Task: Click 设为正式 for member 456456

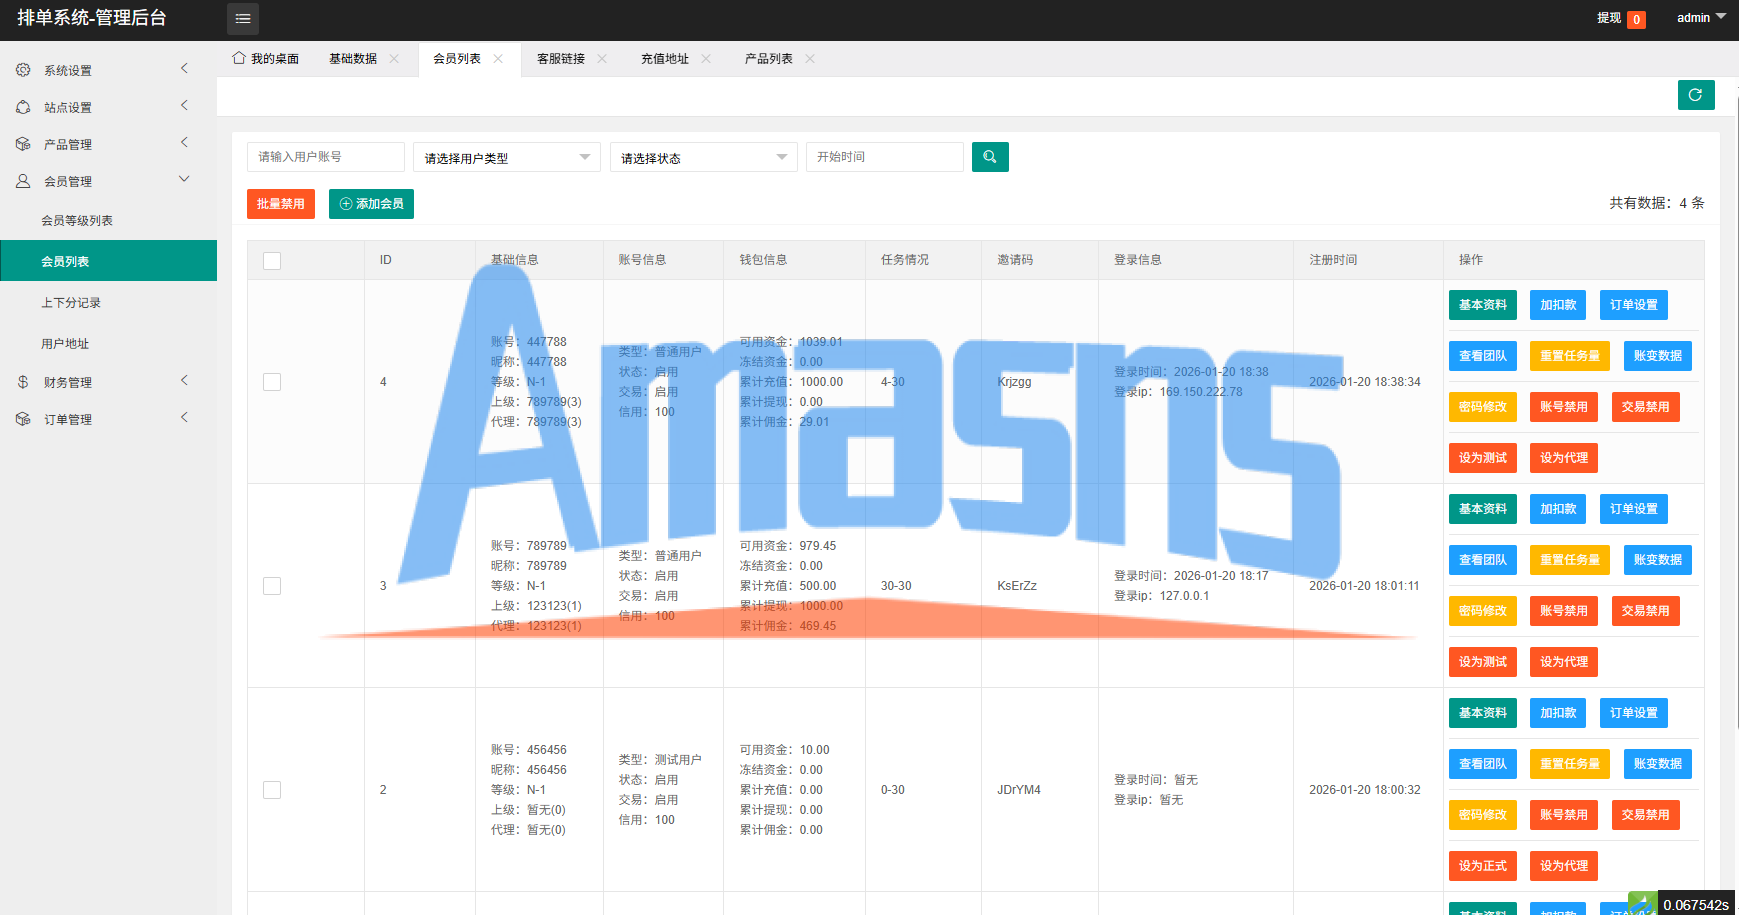Action: click(x=1483, y=866)
